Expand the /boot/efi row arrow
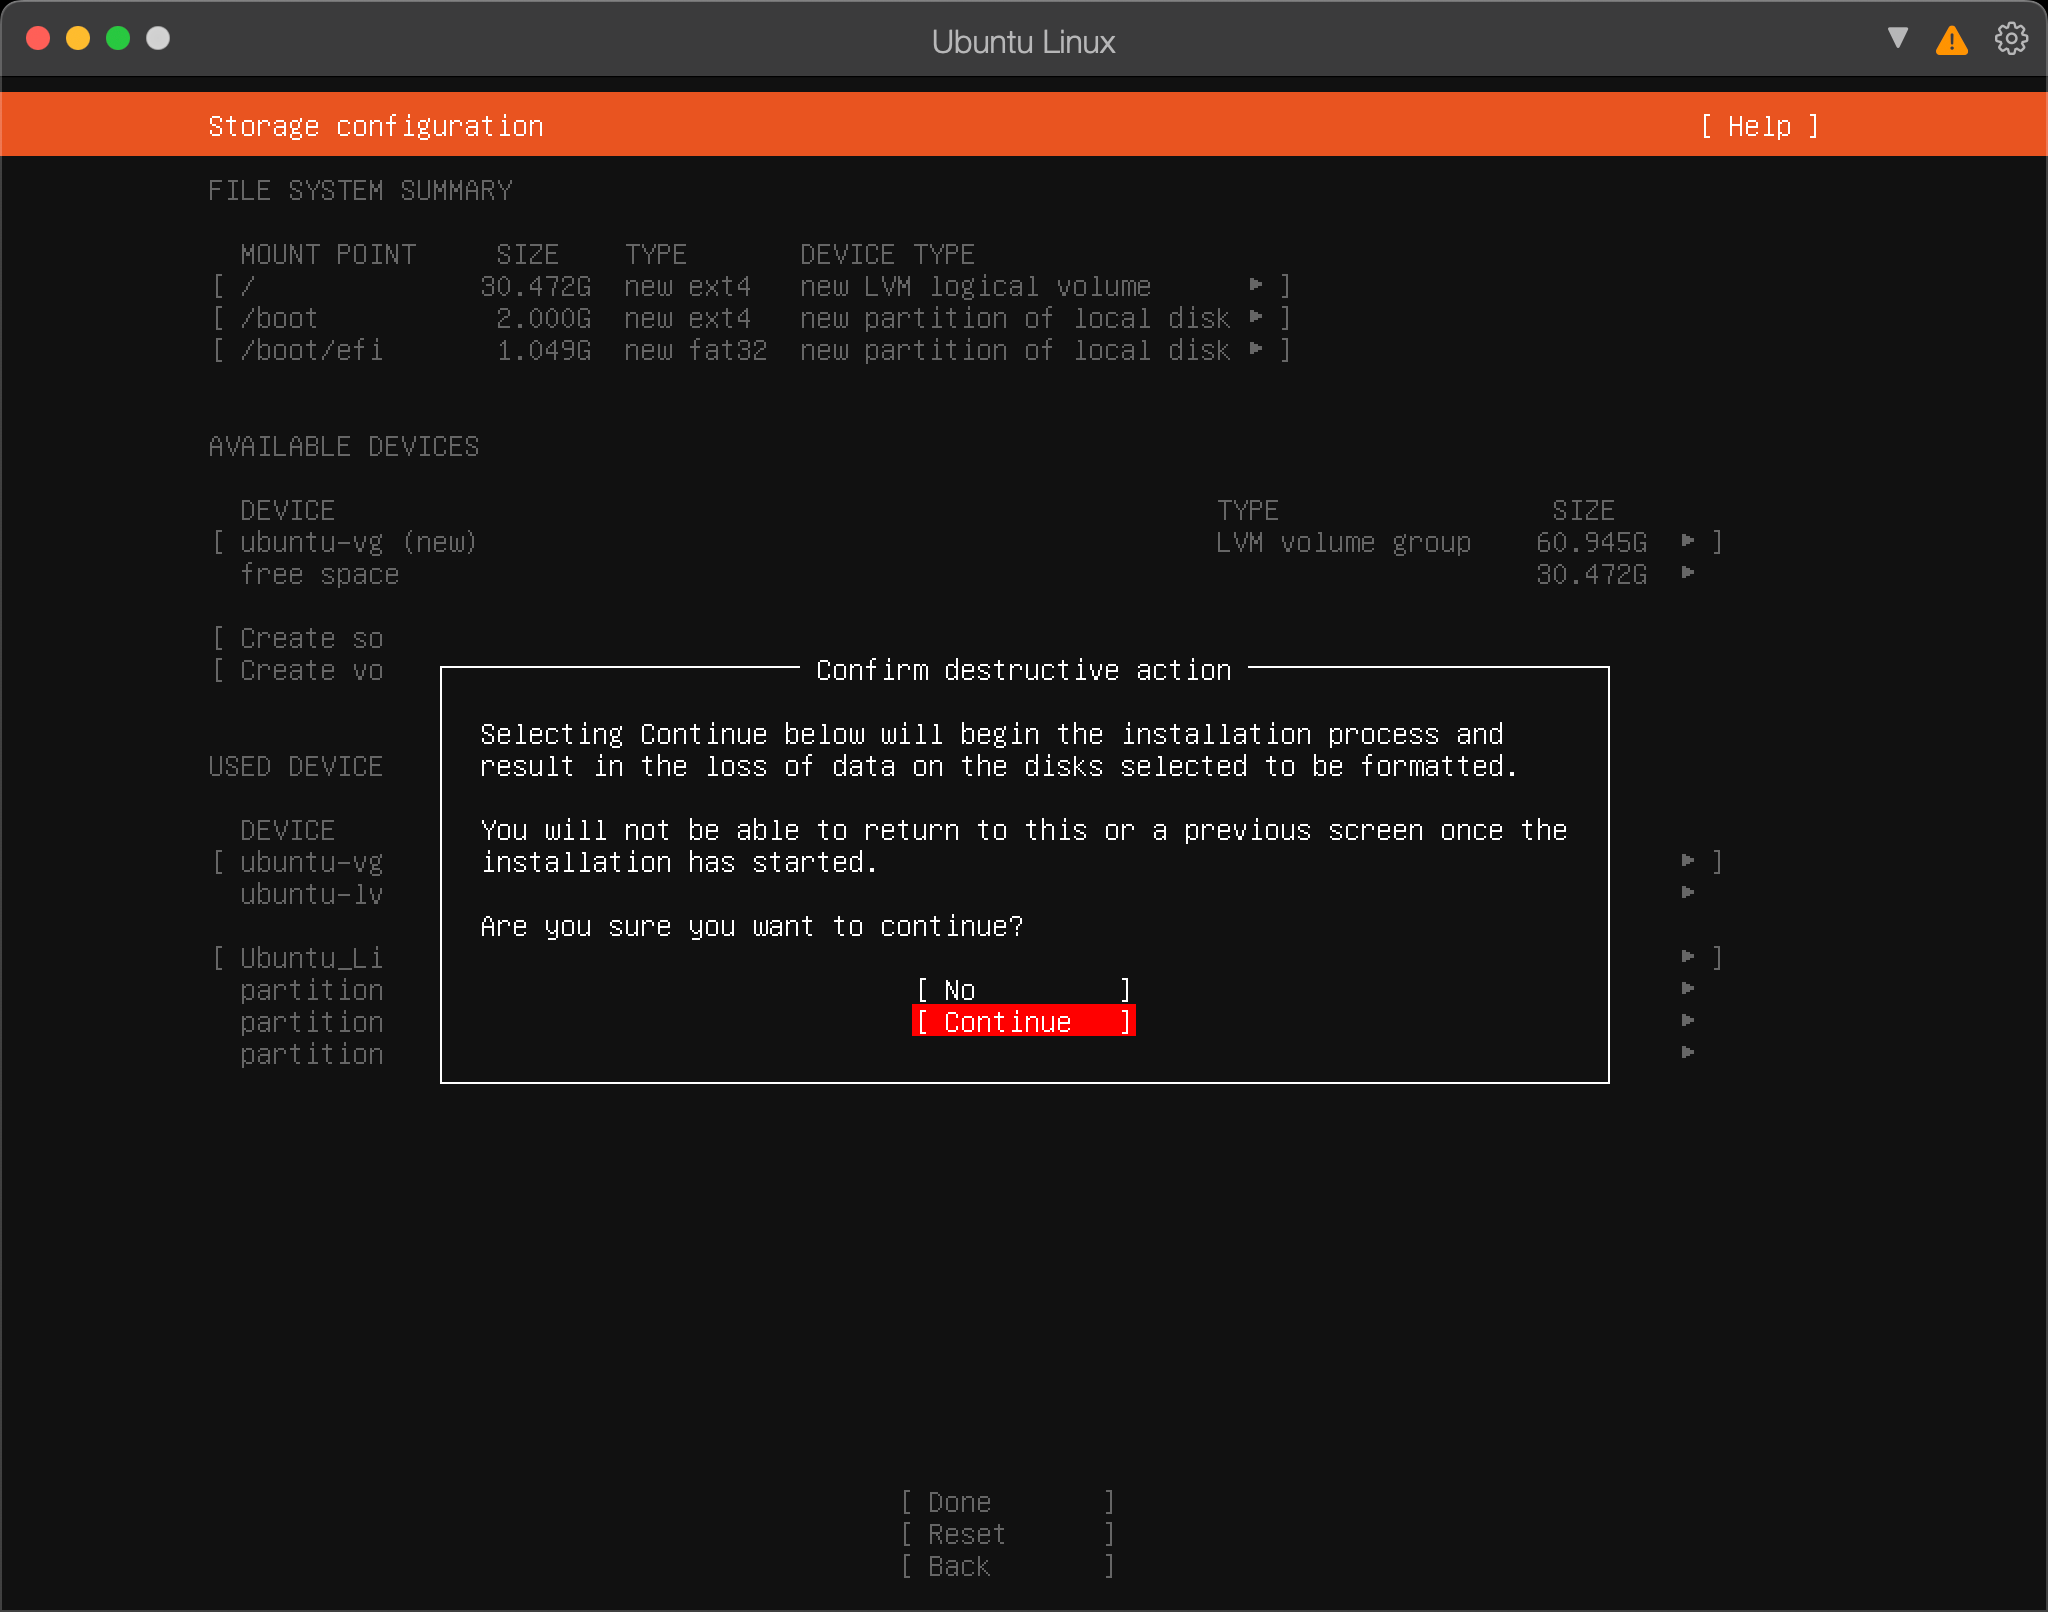2048x1612 pixels. coord(1256,349)
